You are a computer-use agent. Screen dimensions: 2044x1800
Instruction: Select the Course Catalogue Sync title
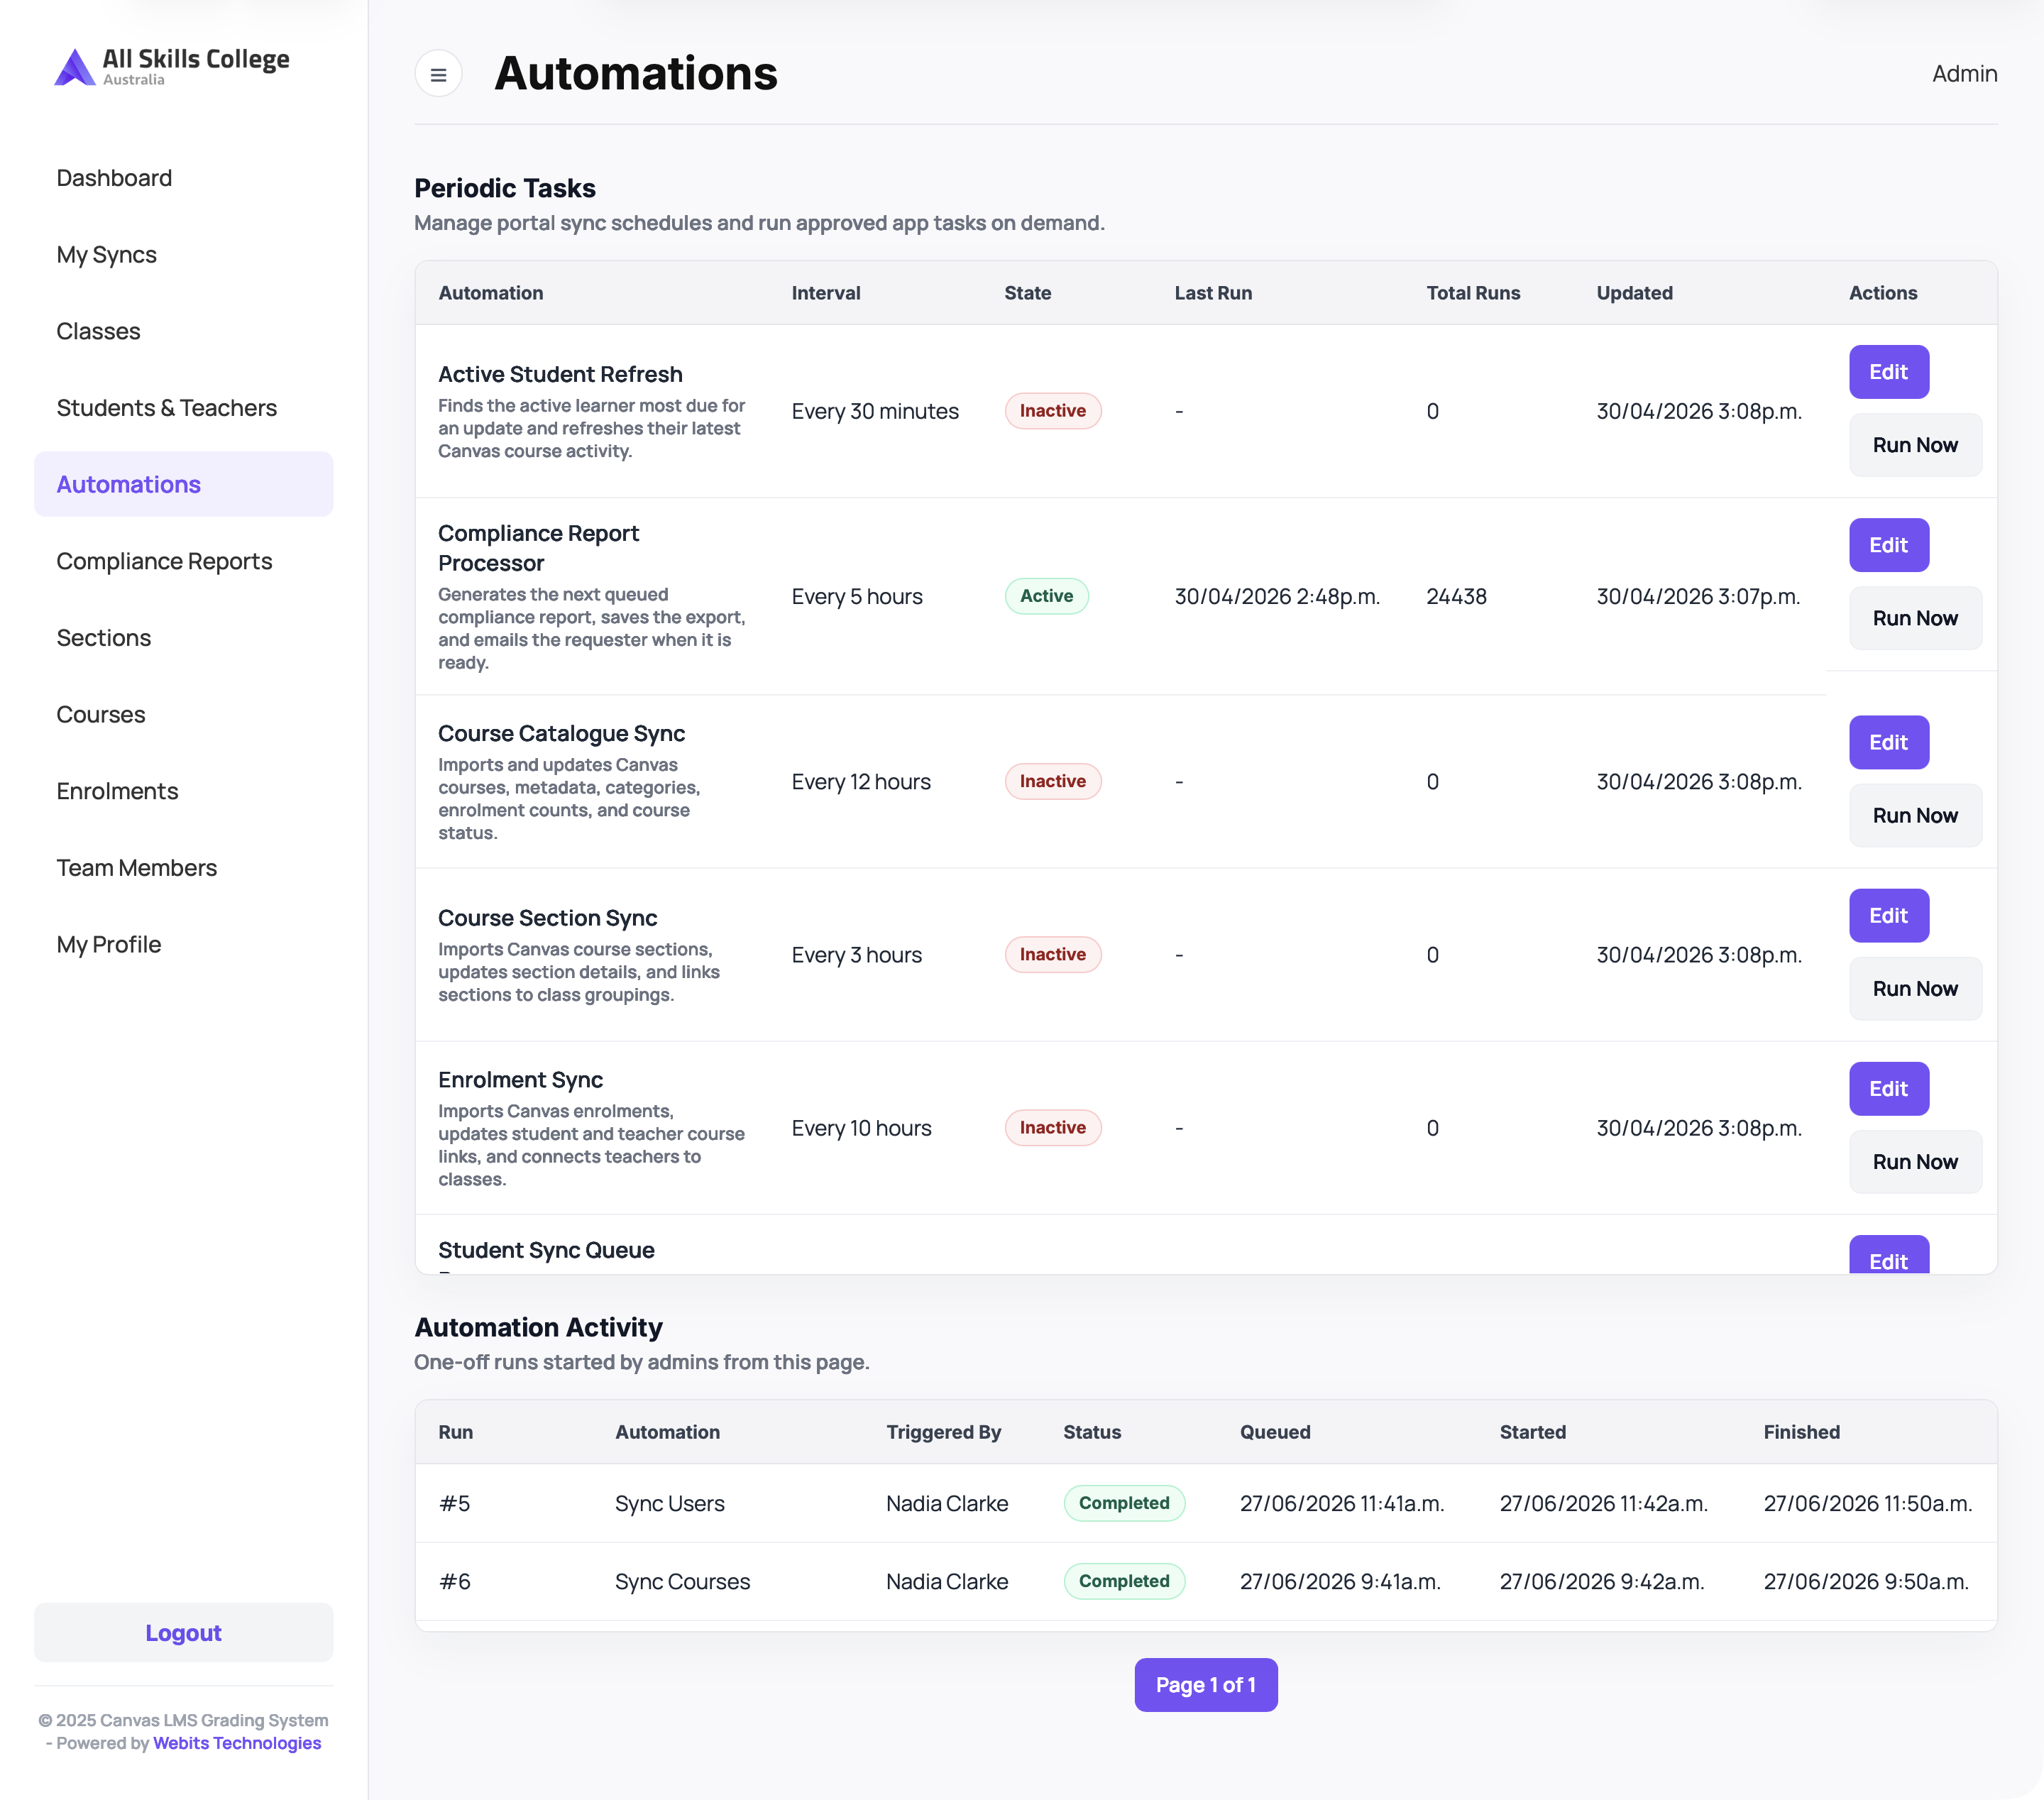click(x=561, y=733)
